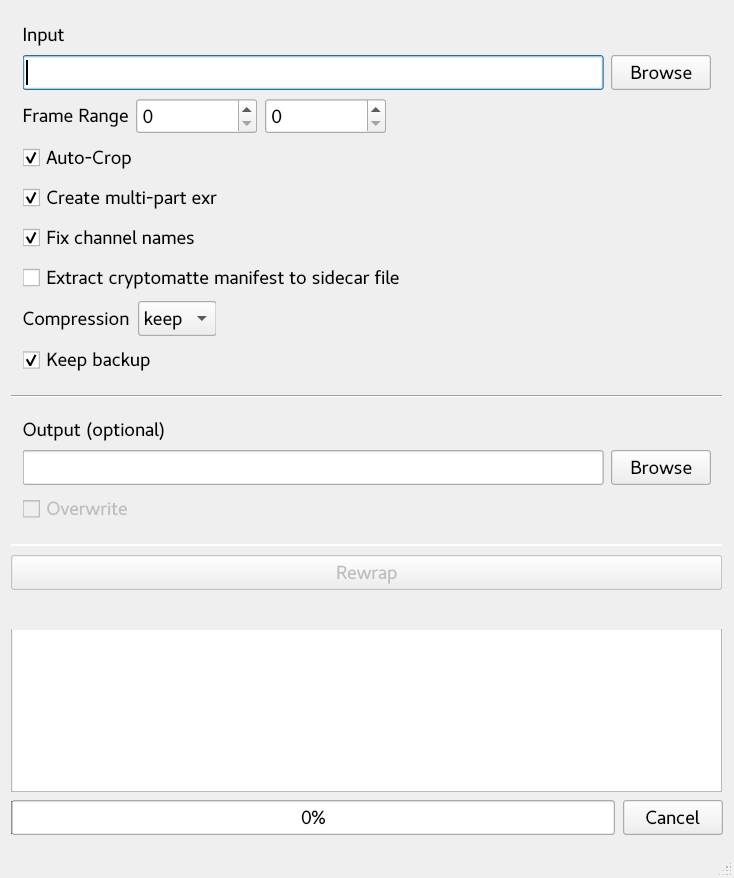Viewport: 734px width, 878px height.
Task: Uncheck the Keep backup option
Action: [32, 361]
